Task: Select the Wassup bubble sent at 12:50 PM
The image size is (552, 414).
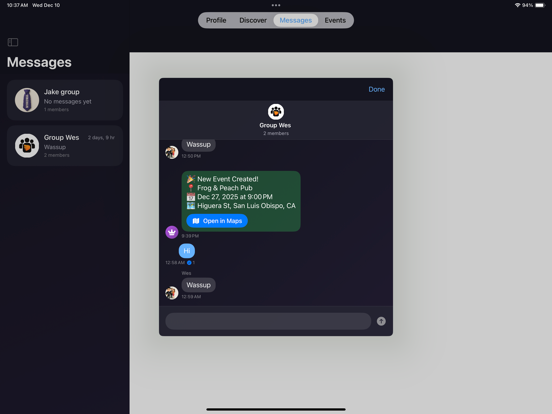Action: coord(199,145)
